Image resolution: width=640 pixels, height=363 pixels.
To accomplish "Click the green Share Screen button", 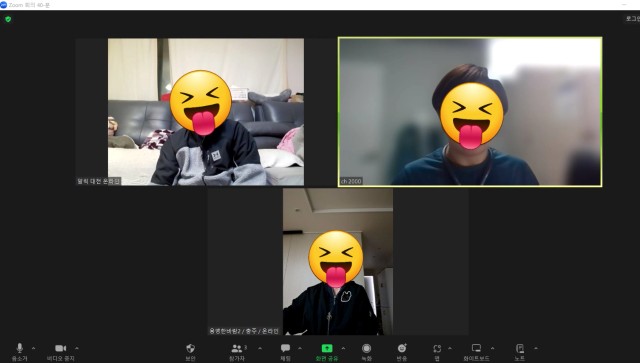I will [327, 352].
